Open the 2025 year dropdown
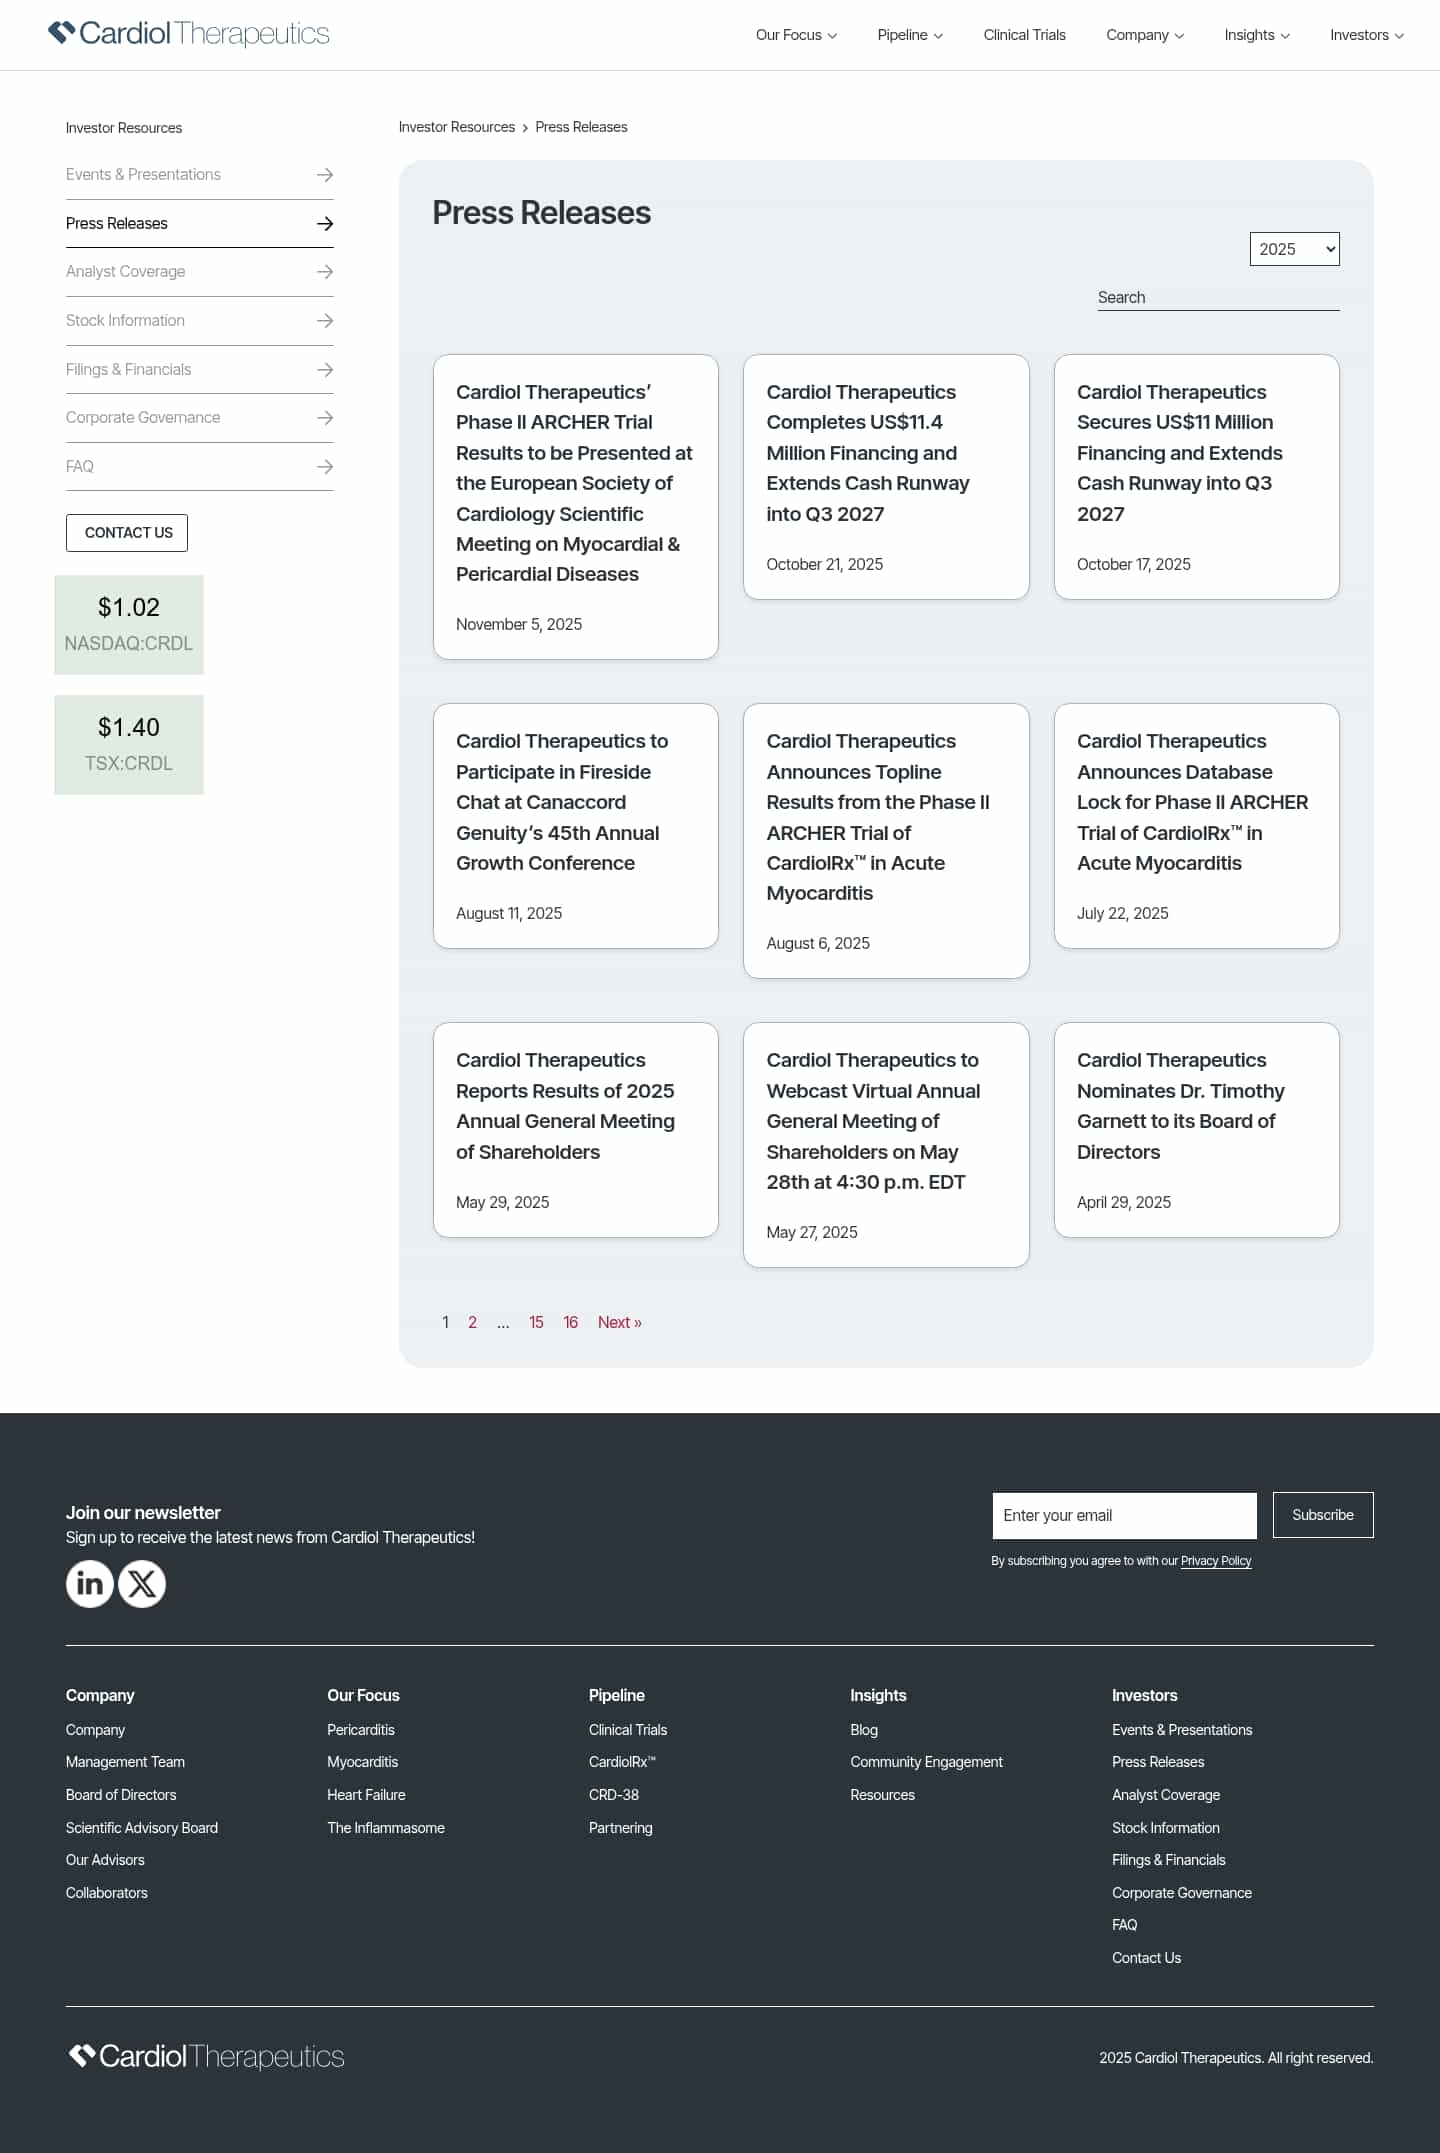The image size is (1440, 2153). (x=1294, y=249)
